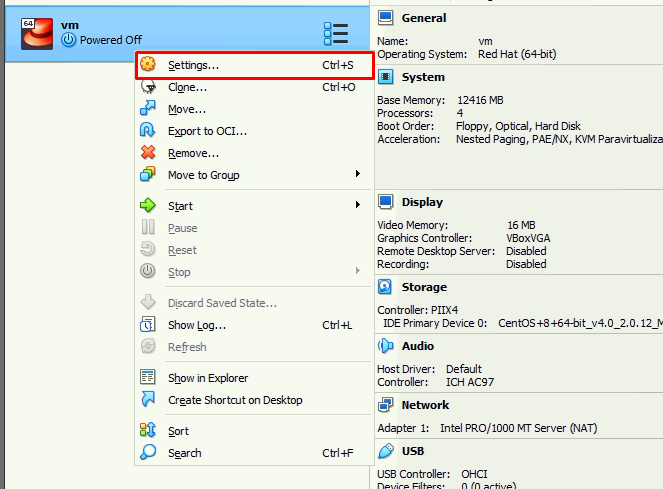Image resolution: width=663 pixels, height=489 pixels.
Task: Click the Clone sheep icon
Action: tap(148, 87)
